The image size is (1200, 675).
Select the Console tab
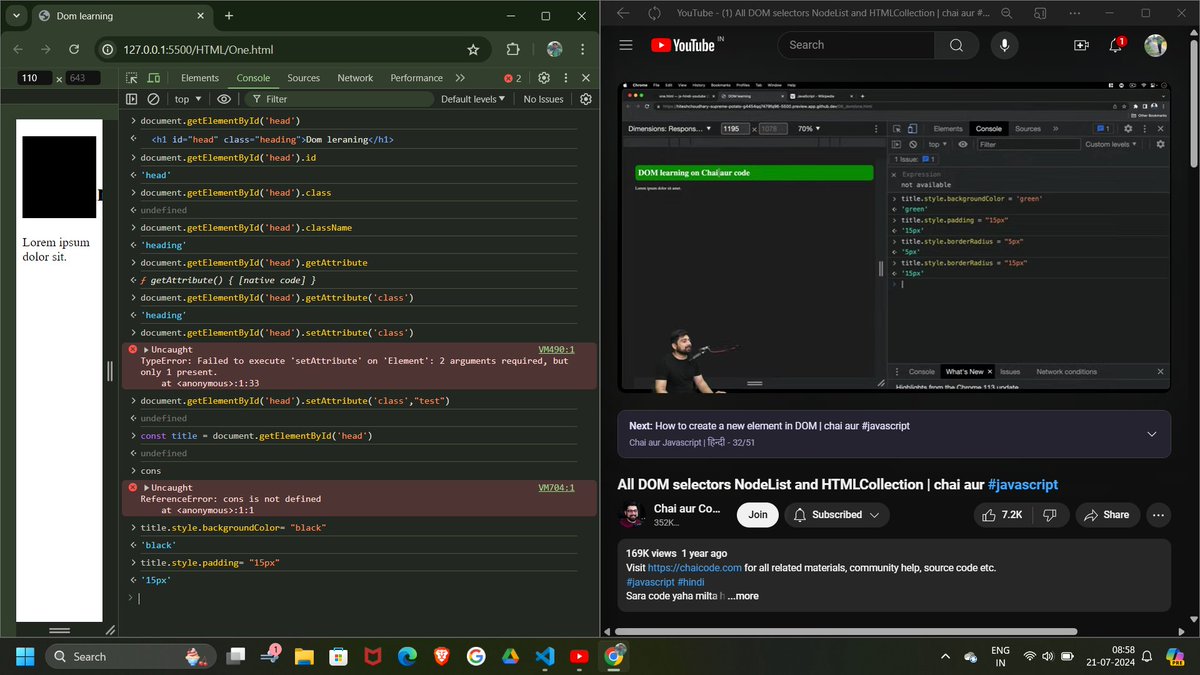pos(253,78)
